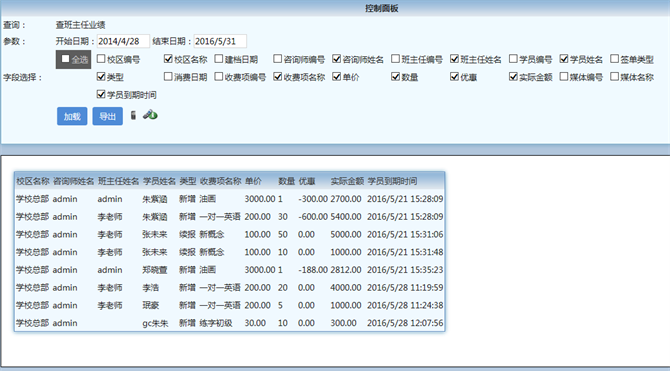Click the 实际金额 column header

coord(347,181)
